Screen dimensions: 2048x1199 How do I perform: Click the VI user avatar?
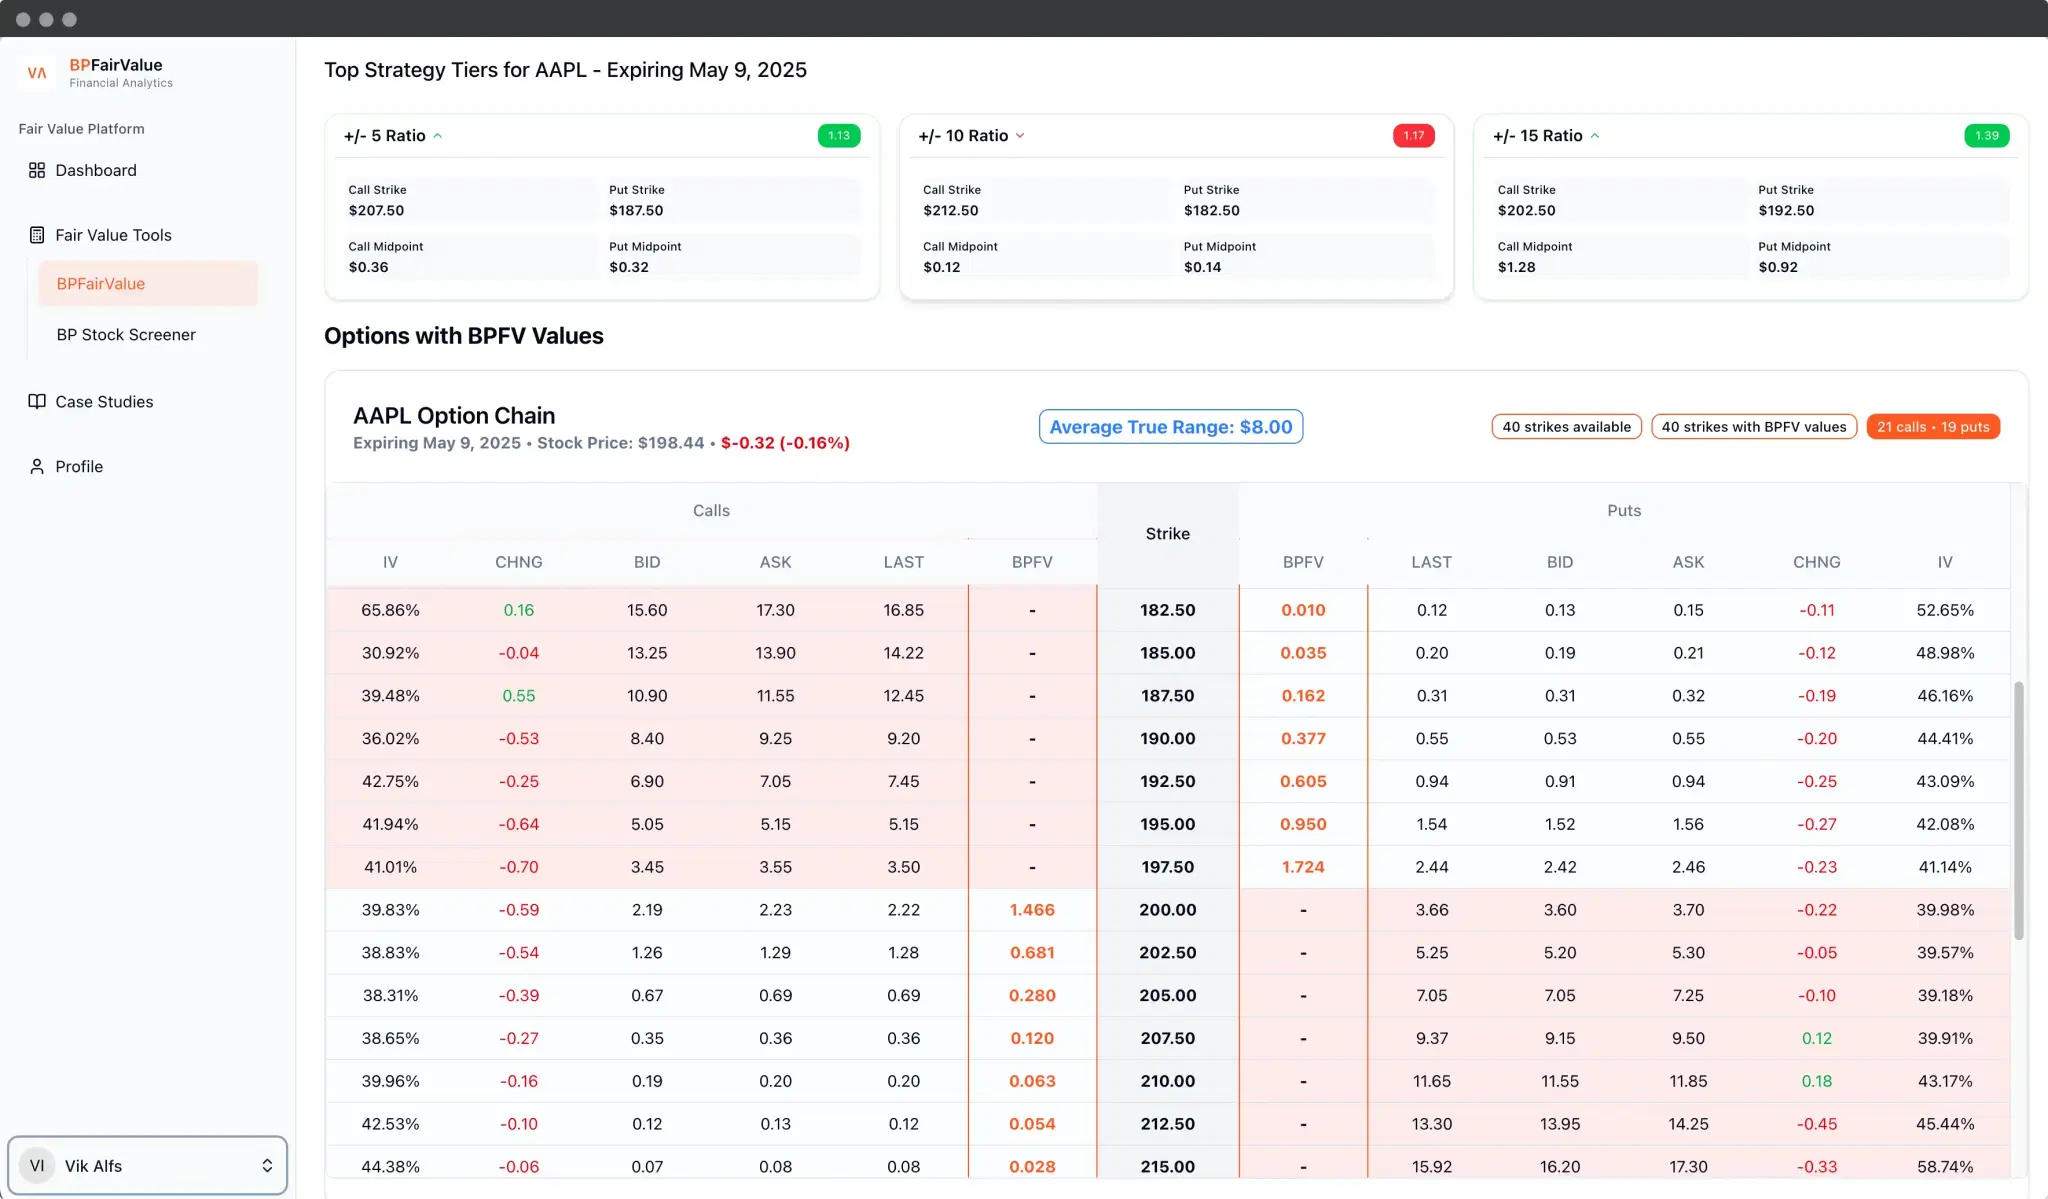[x=37, y=1166]
